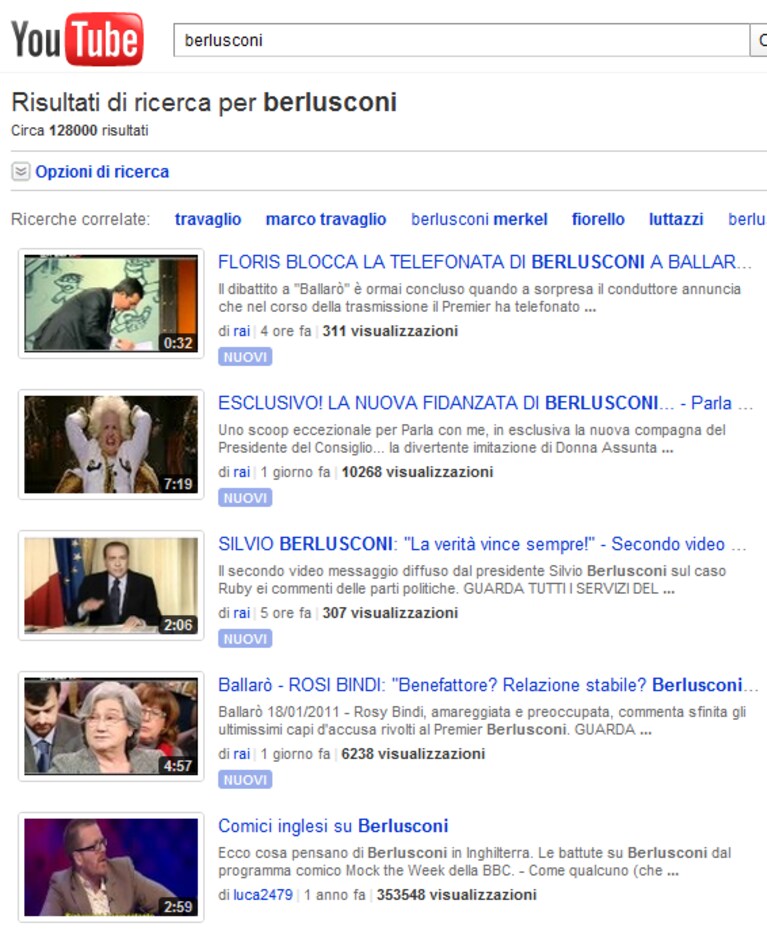The image size is (767, 946).
Task: Open rai channel under Floris video
Action: click(x=241, y=331)
